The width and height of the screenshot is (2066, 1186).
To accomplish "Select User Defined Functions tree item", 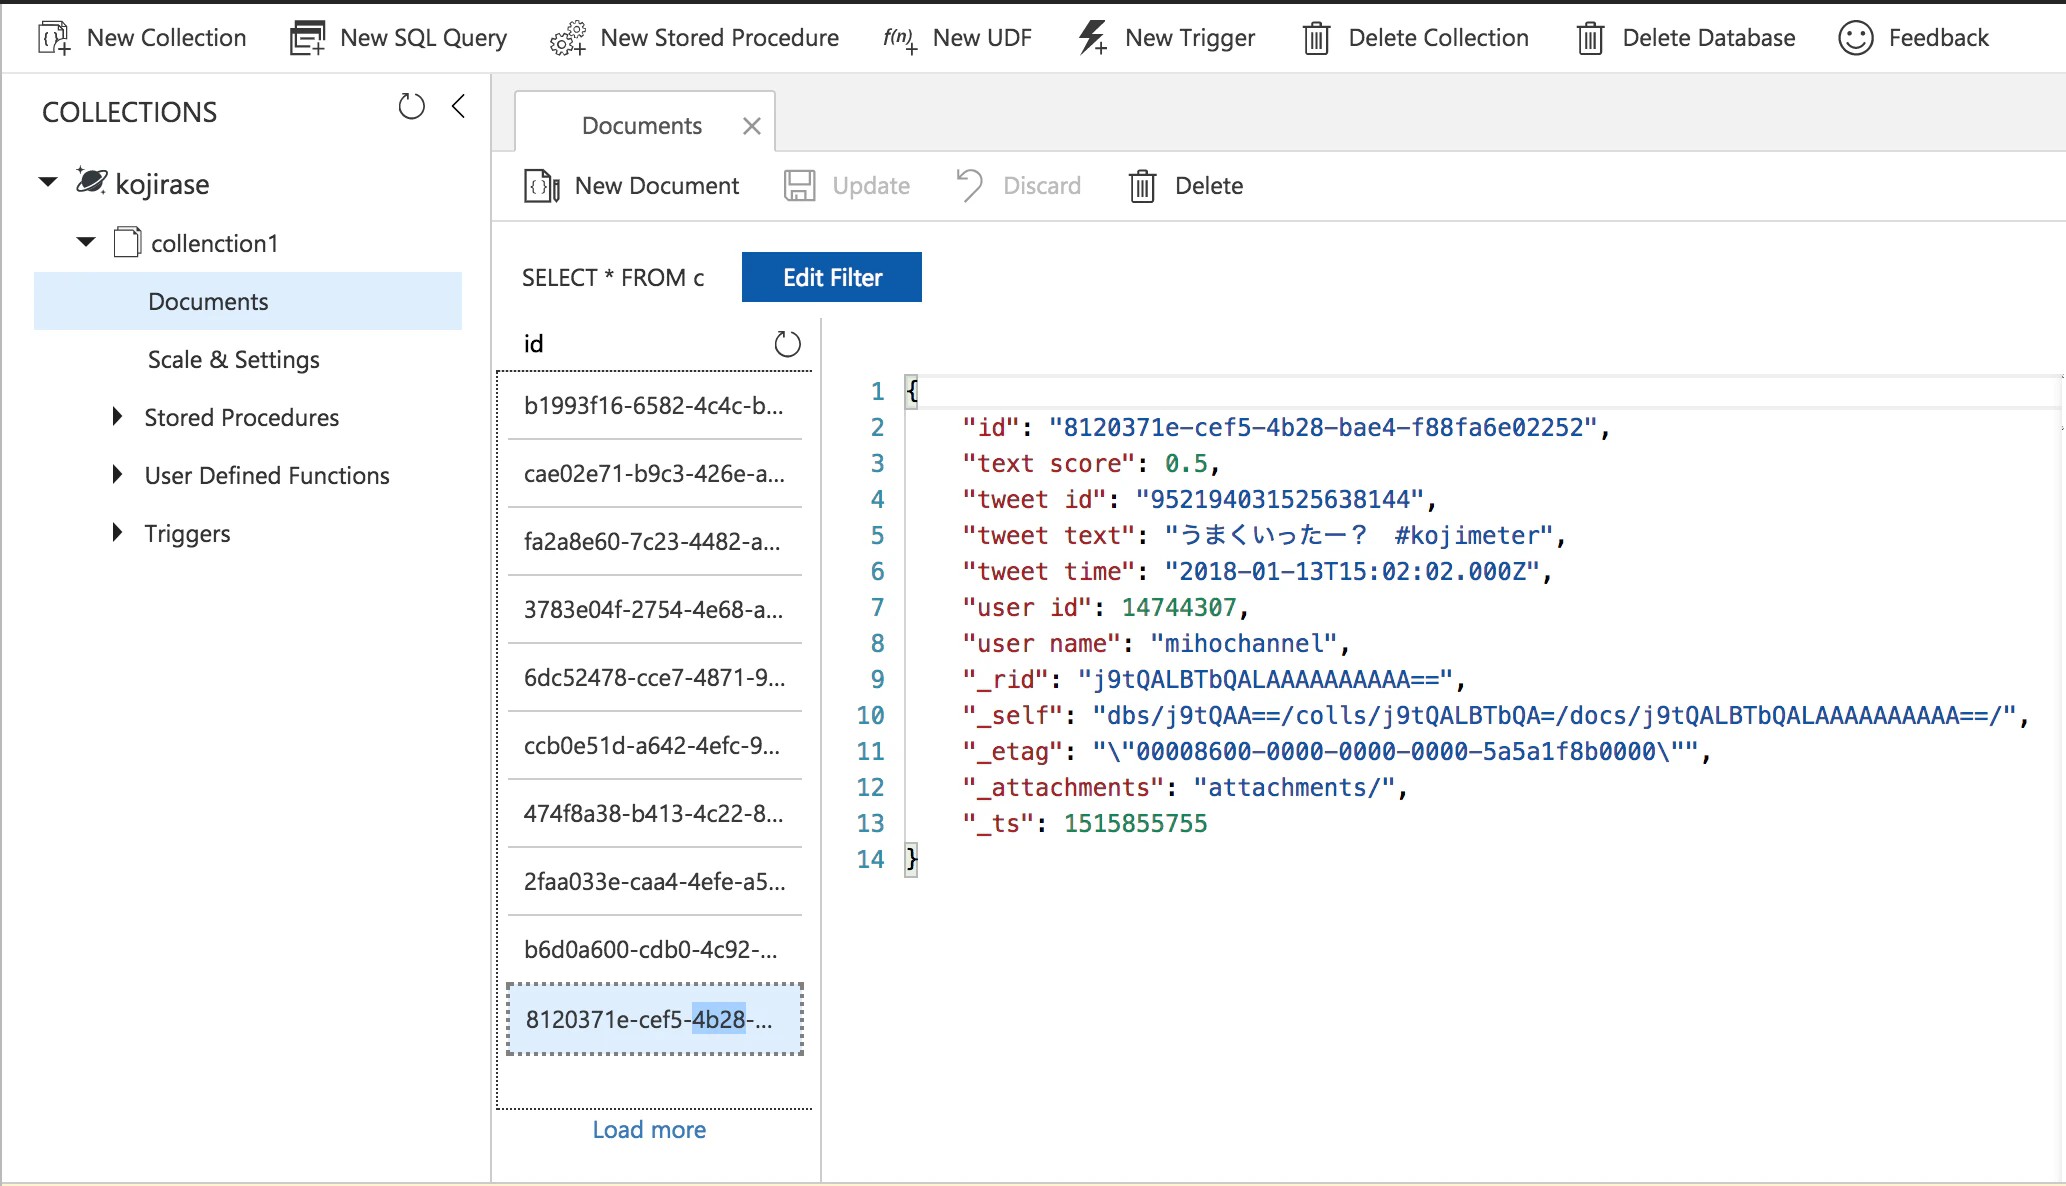I will click(267, 475).
